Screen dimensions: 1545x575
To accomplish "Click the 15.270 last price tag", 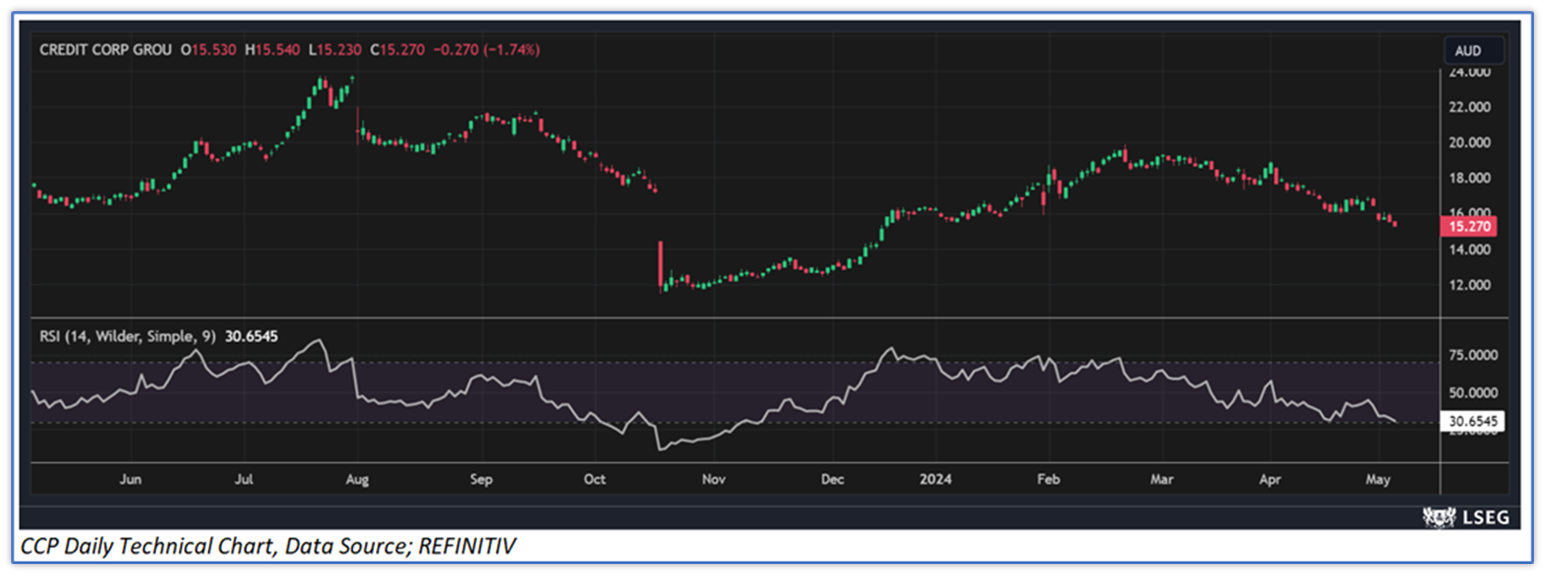I will coord(1469,227).
